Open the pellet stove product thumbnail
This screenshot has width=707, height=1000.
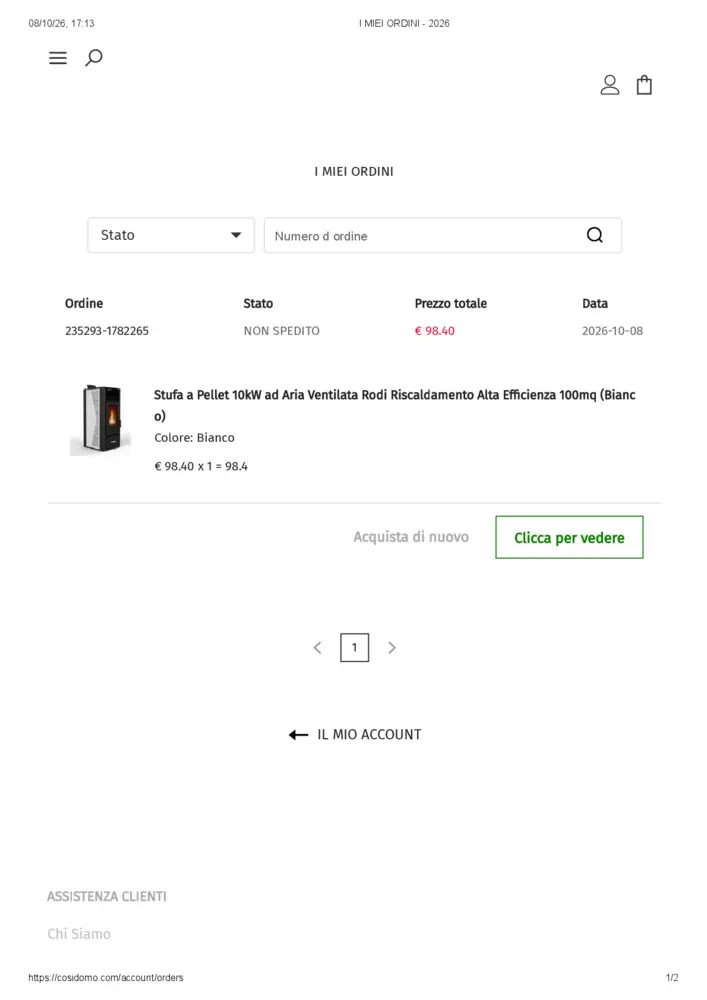point(101,420)
